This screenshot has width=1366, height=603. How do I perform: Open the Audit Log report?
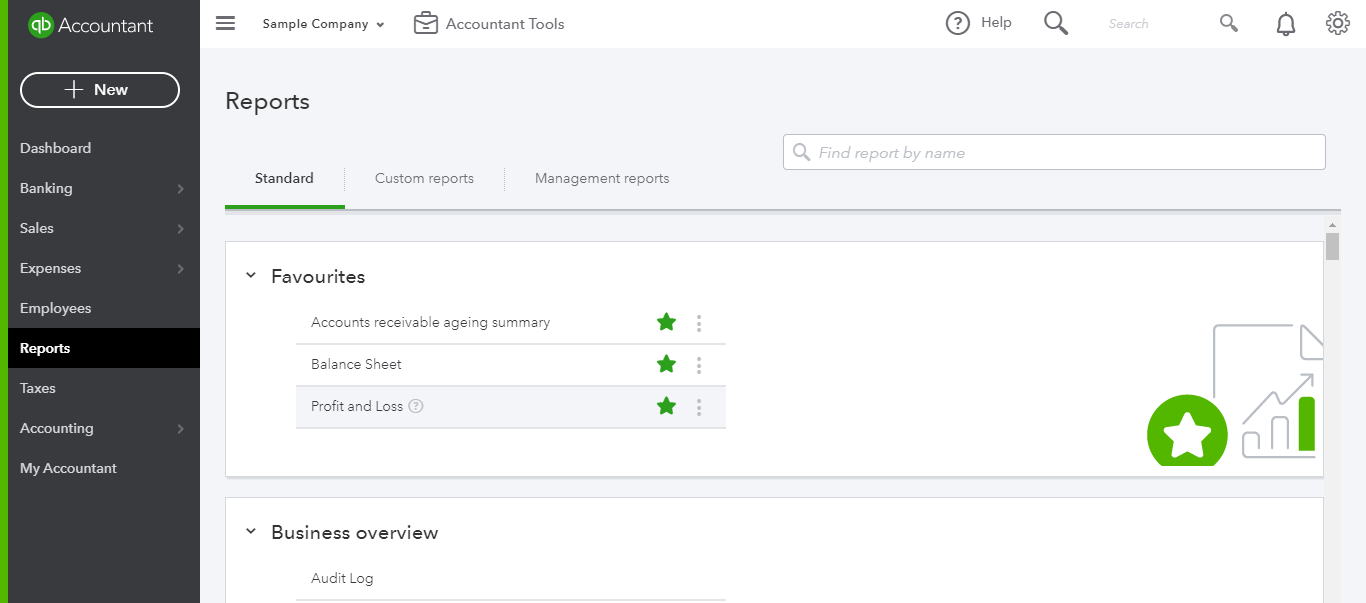(x=342, y=578)
